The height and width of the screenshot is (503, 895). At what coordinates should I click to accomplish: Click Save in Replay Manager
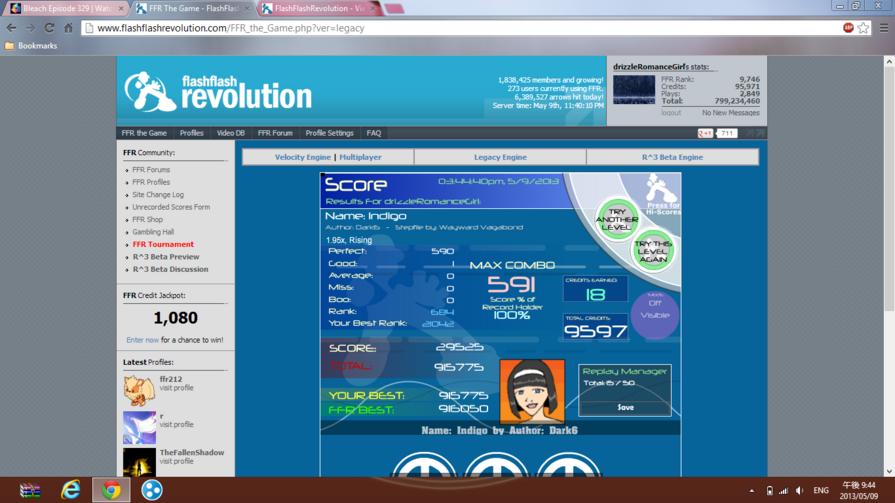point(625,408)
